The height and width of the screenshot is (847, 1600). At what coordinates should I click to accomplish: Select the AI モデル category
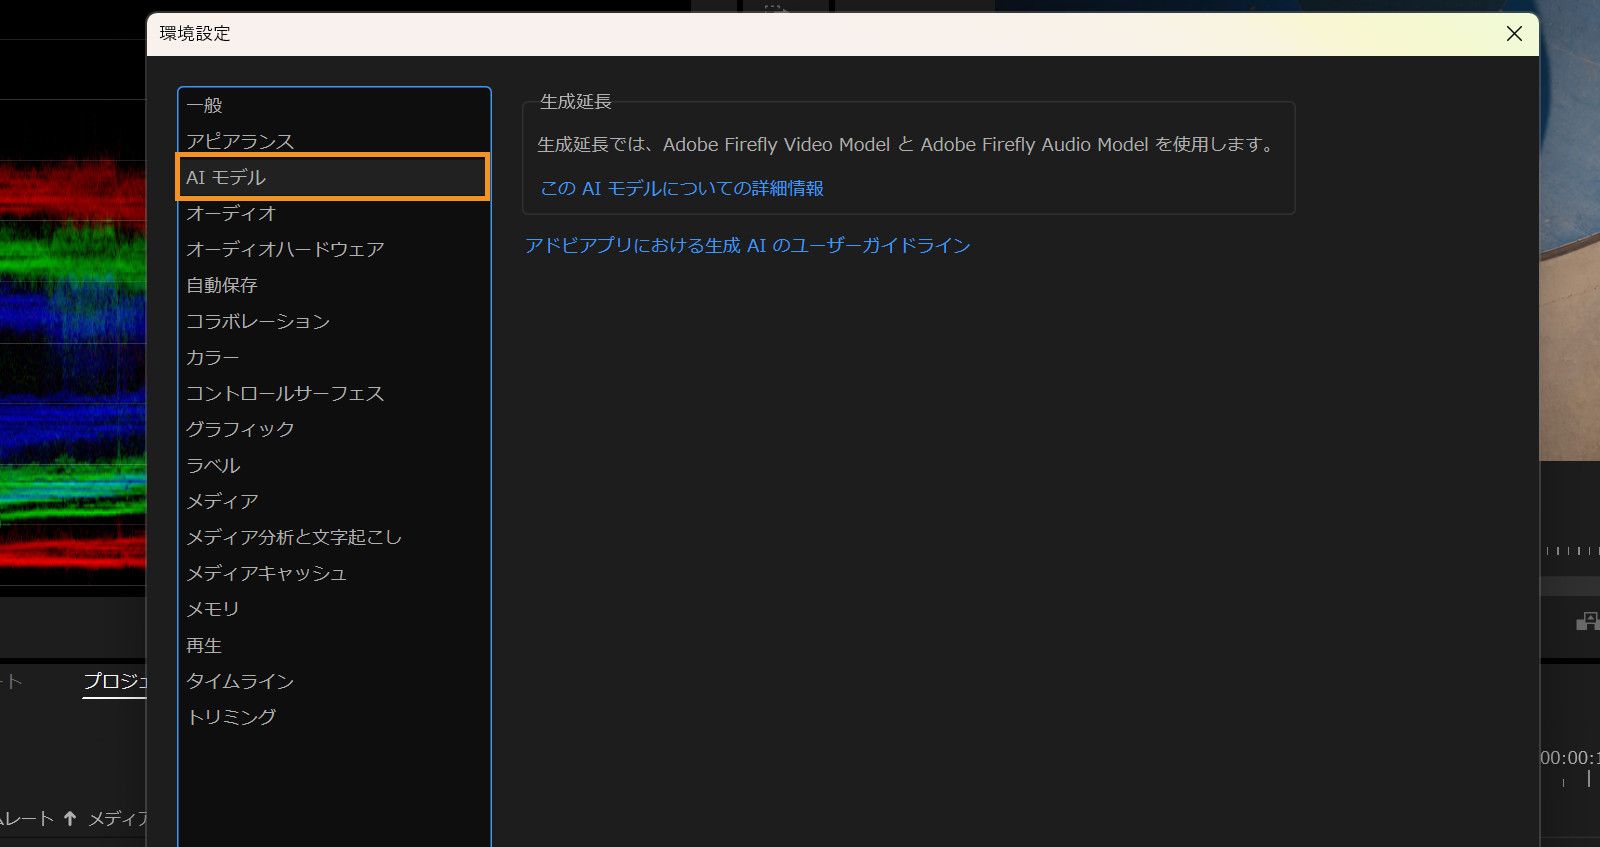[334, 177]
